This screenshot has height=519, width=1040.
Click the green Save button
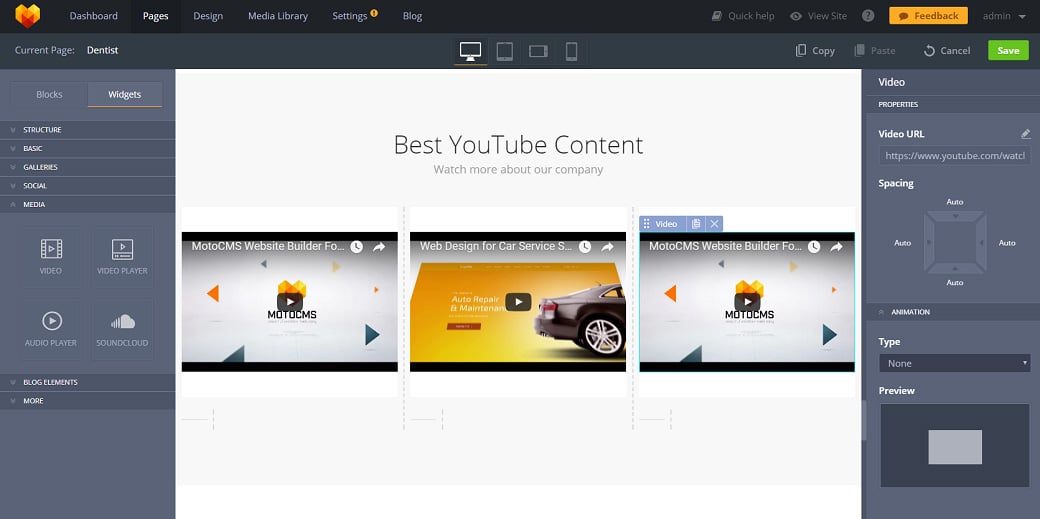(x=1008, y=51)
